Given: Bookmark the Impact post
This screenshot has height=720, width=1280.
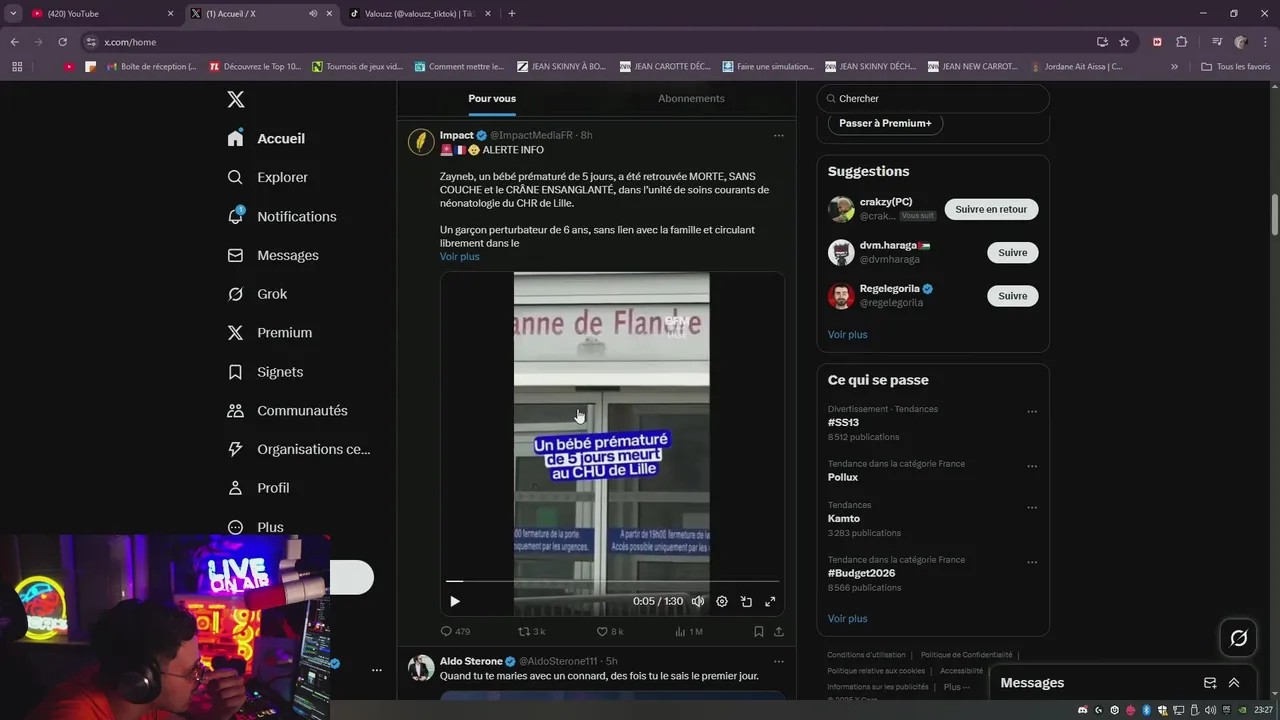Looking at the screenshot, I should (x=759, y=631).
